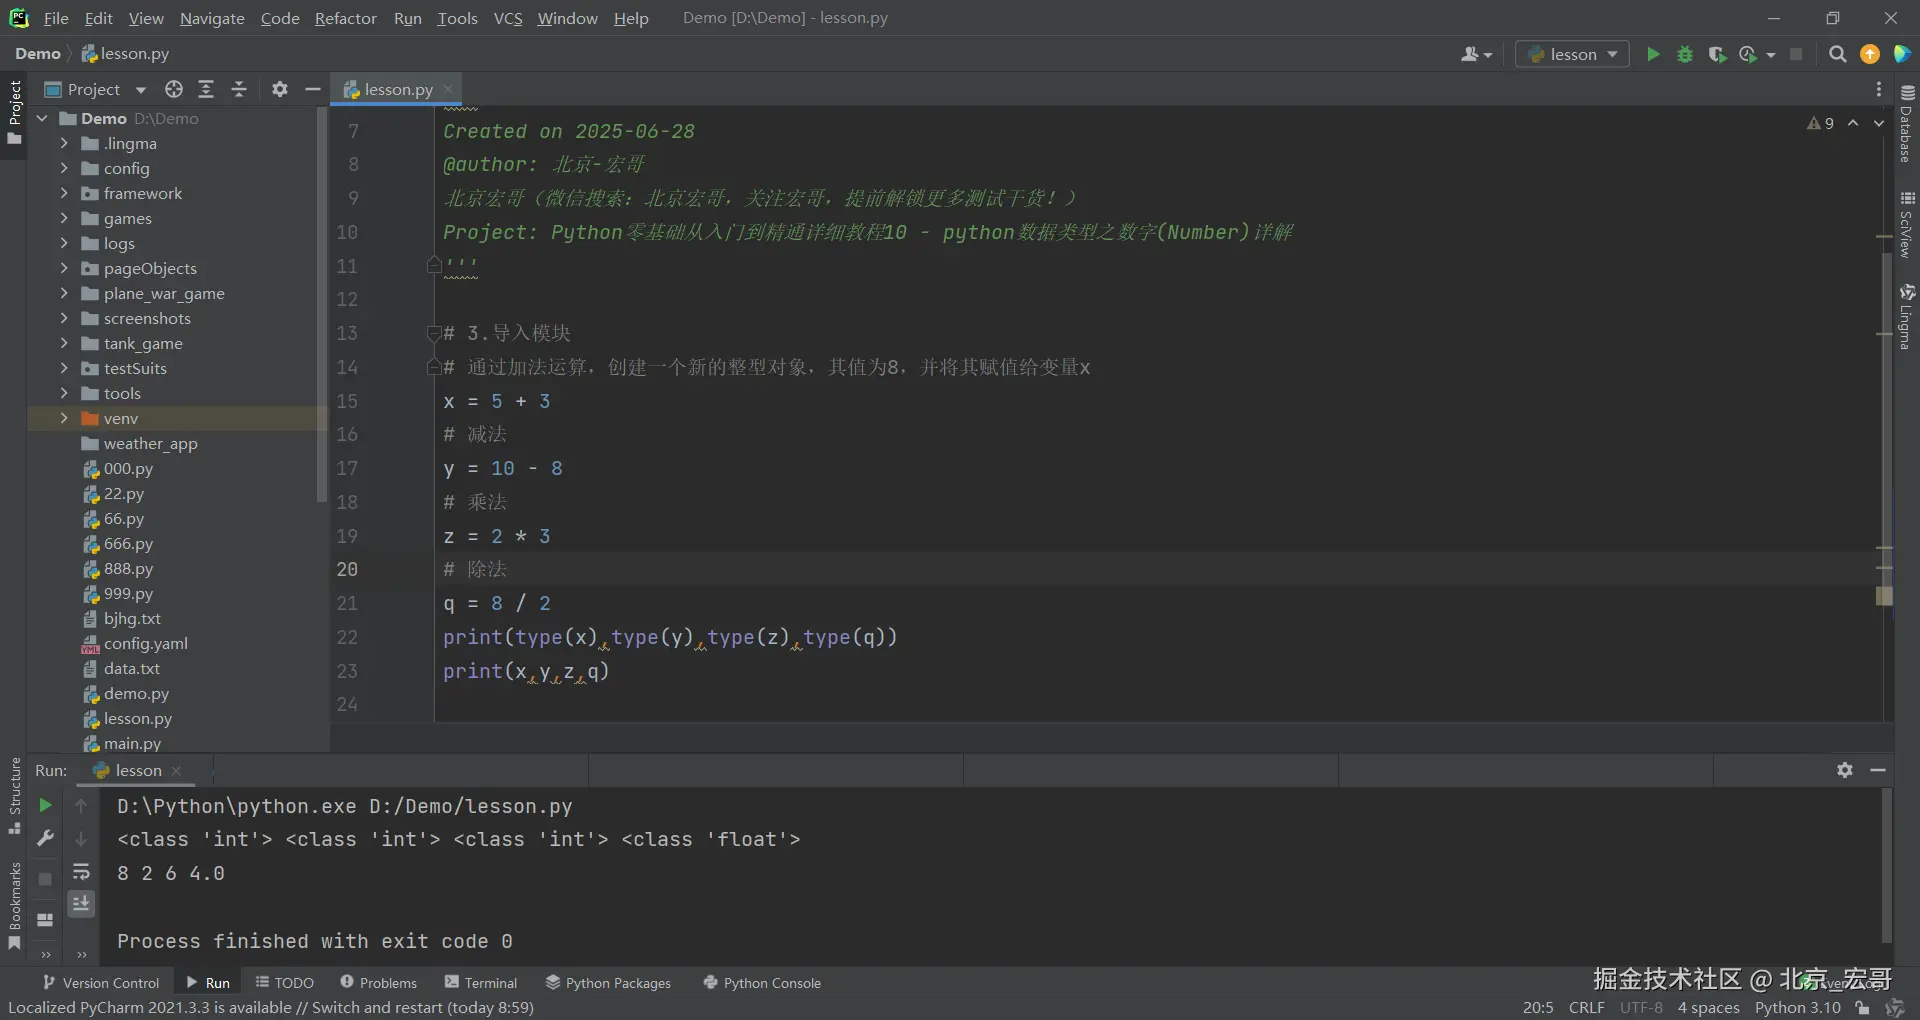Toggle the Structure tool window stripe
The height and width of the screenshot is (1020, 1920).
(14, 796)
